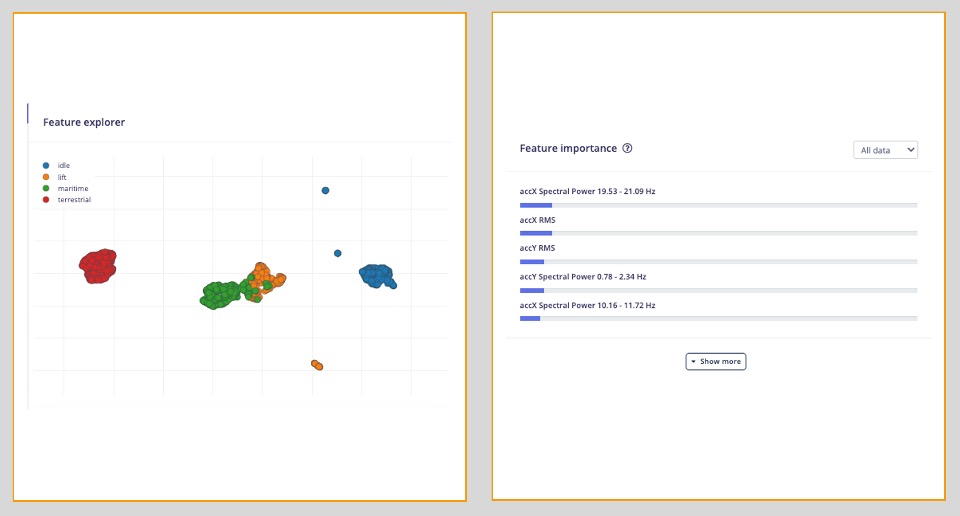
Task: Select accY Spectral Power 0.78 - 2.34 Hz label
Action: click(583, 276)
